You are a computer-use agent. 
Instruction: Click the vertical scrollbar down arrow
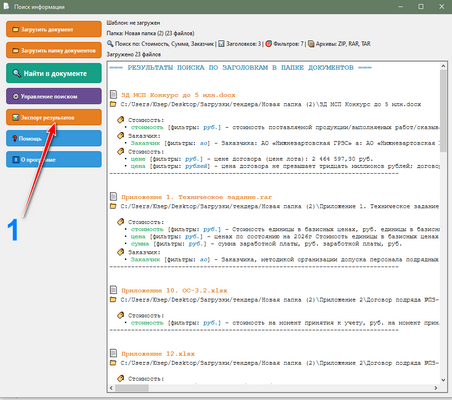pos(443,380)
